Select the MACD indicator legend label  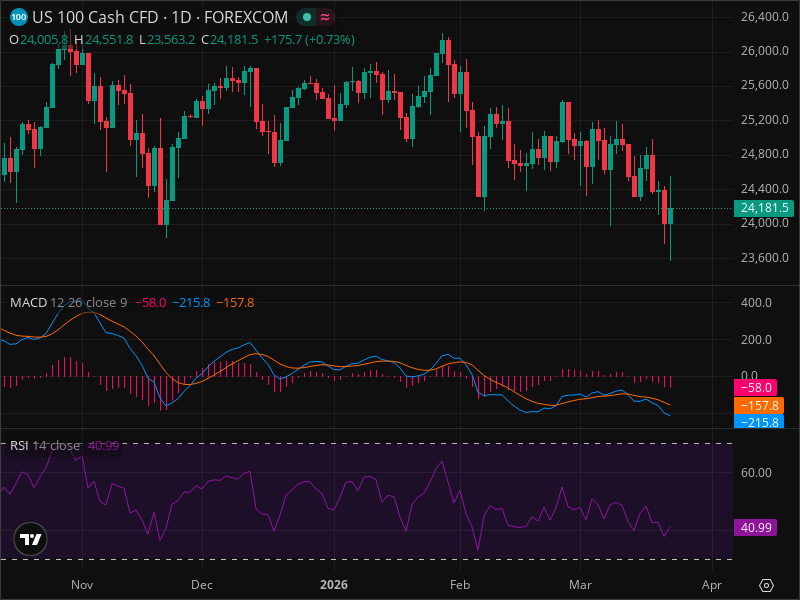(x=29, y=303)
